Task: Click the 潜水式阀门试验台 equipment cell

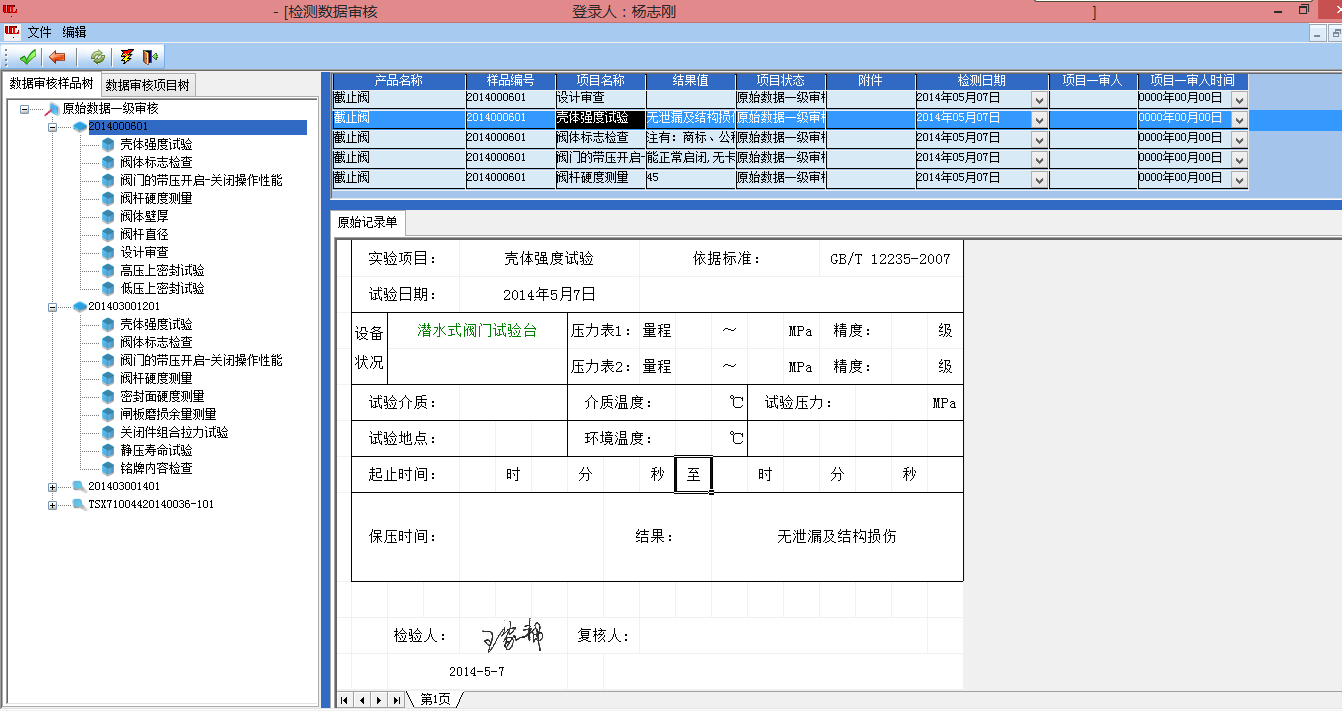Action: (x=476, y=331)
